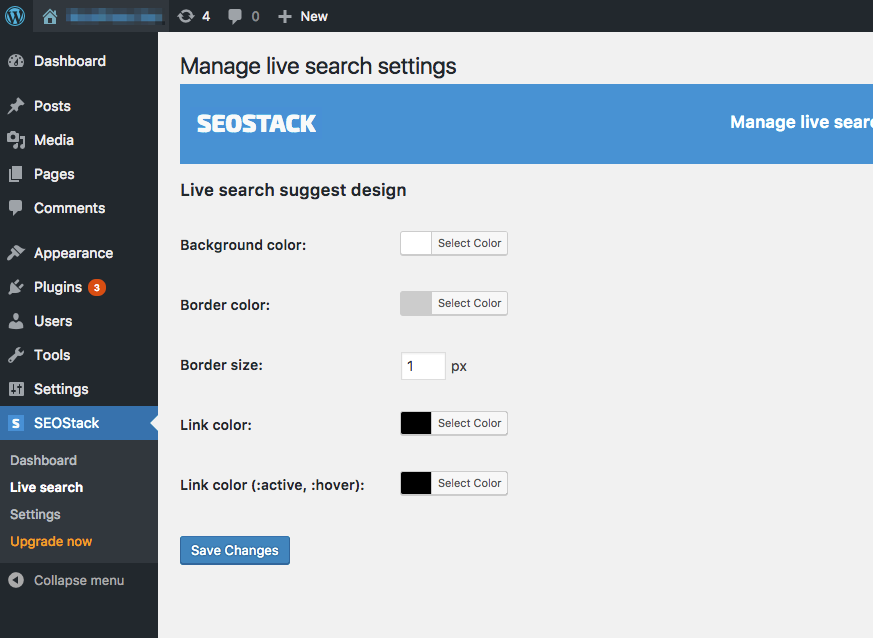The width and height of the screenshot is (873, 638).
Task: Open the Tools menu
Action: (x=52, y=355)
